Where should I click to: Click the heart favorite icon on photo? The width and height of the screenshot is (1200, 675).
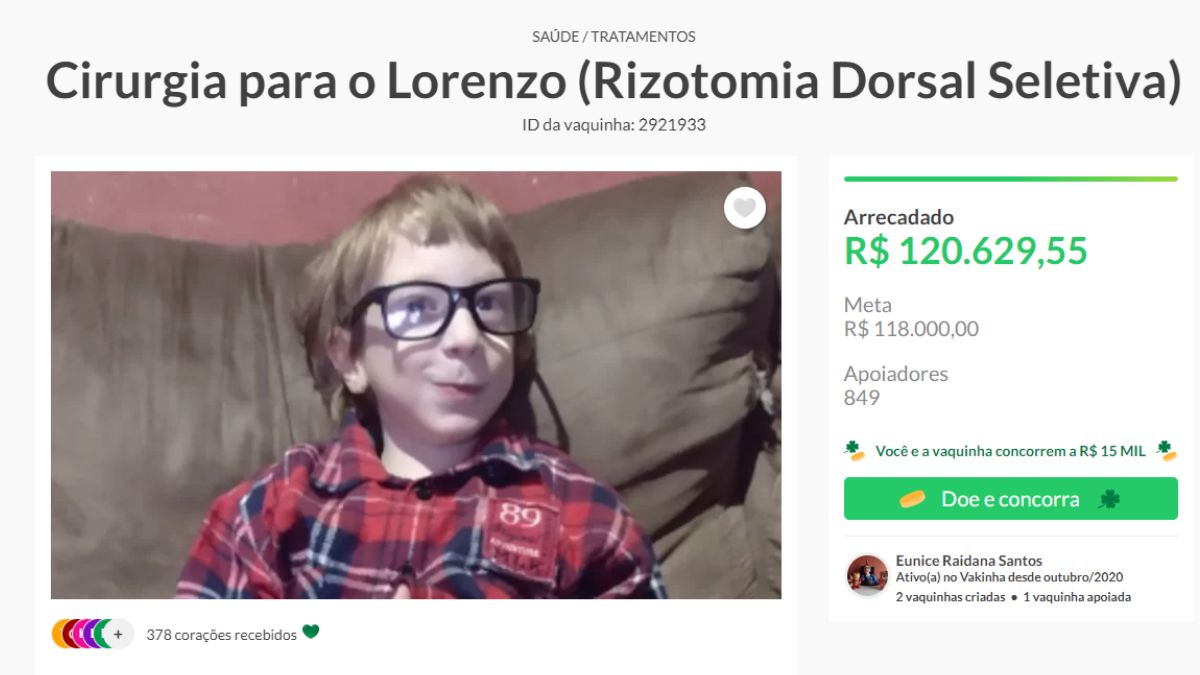745,208
